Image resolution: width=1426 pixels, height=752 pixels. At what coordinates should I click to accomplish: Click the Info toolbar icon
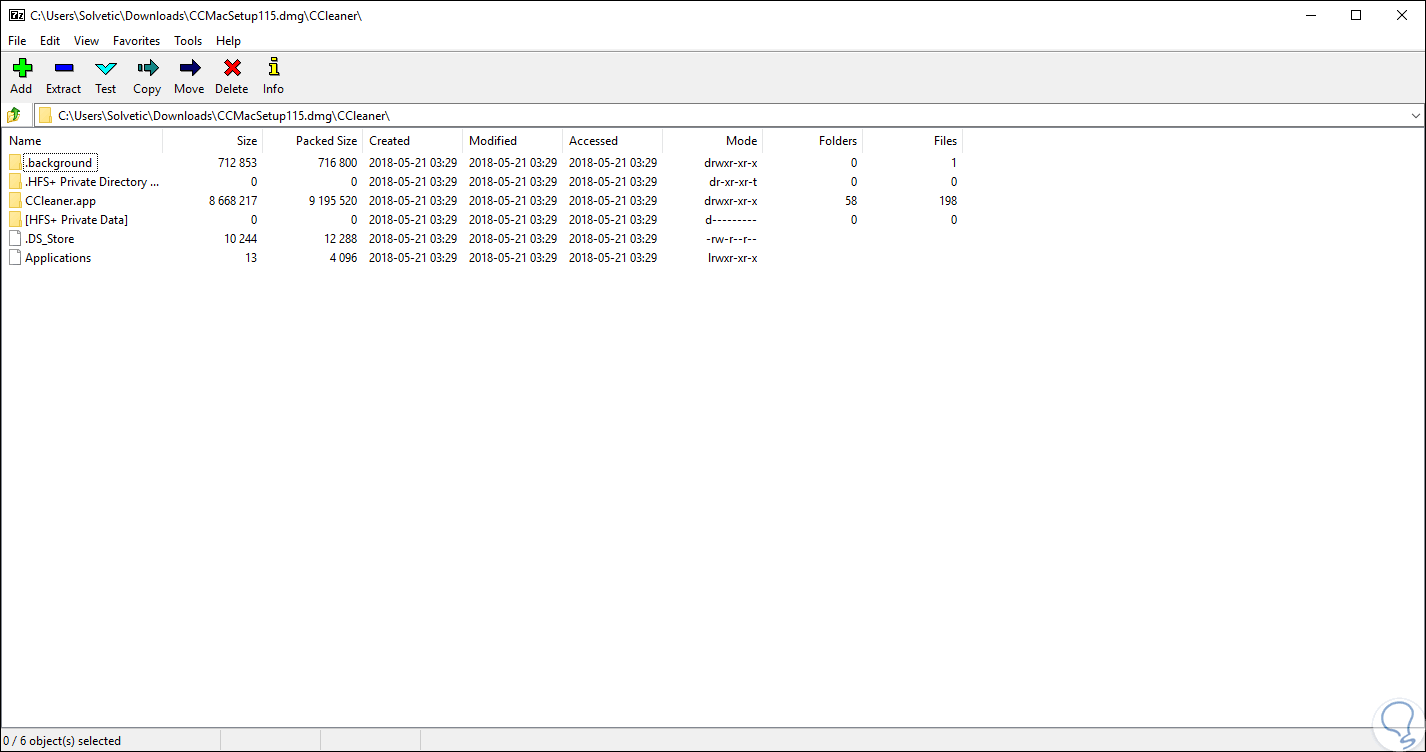click(273, 68)
